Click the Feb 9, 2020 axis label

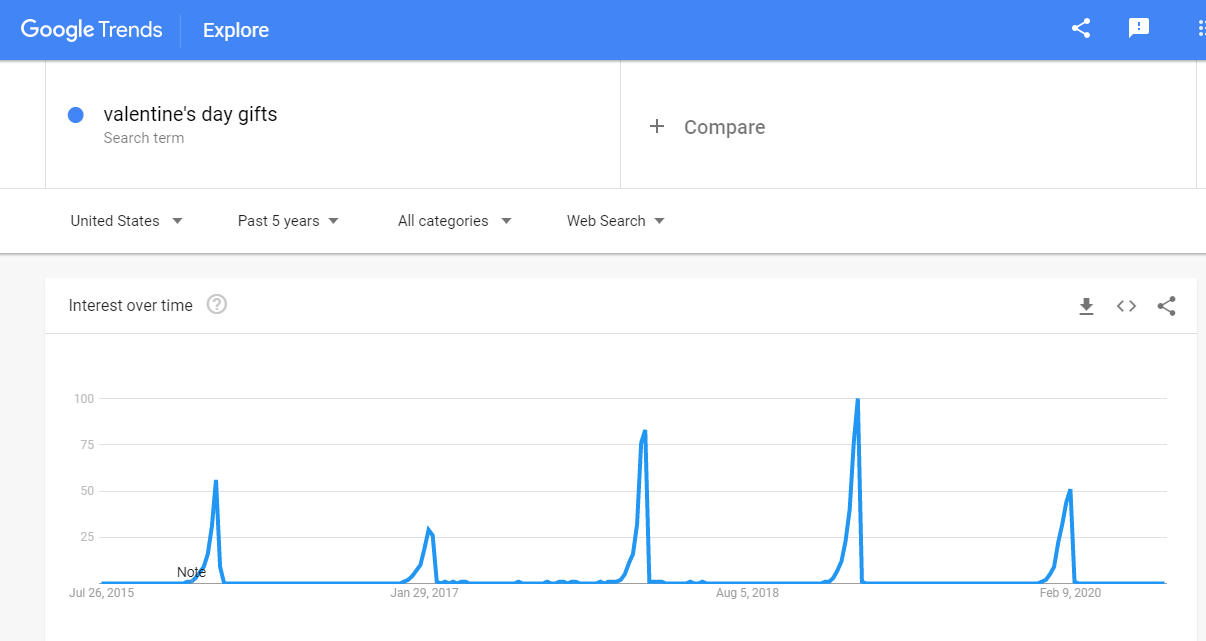(1070, 593)
